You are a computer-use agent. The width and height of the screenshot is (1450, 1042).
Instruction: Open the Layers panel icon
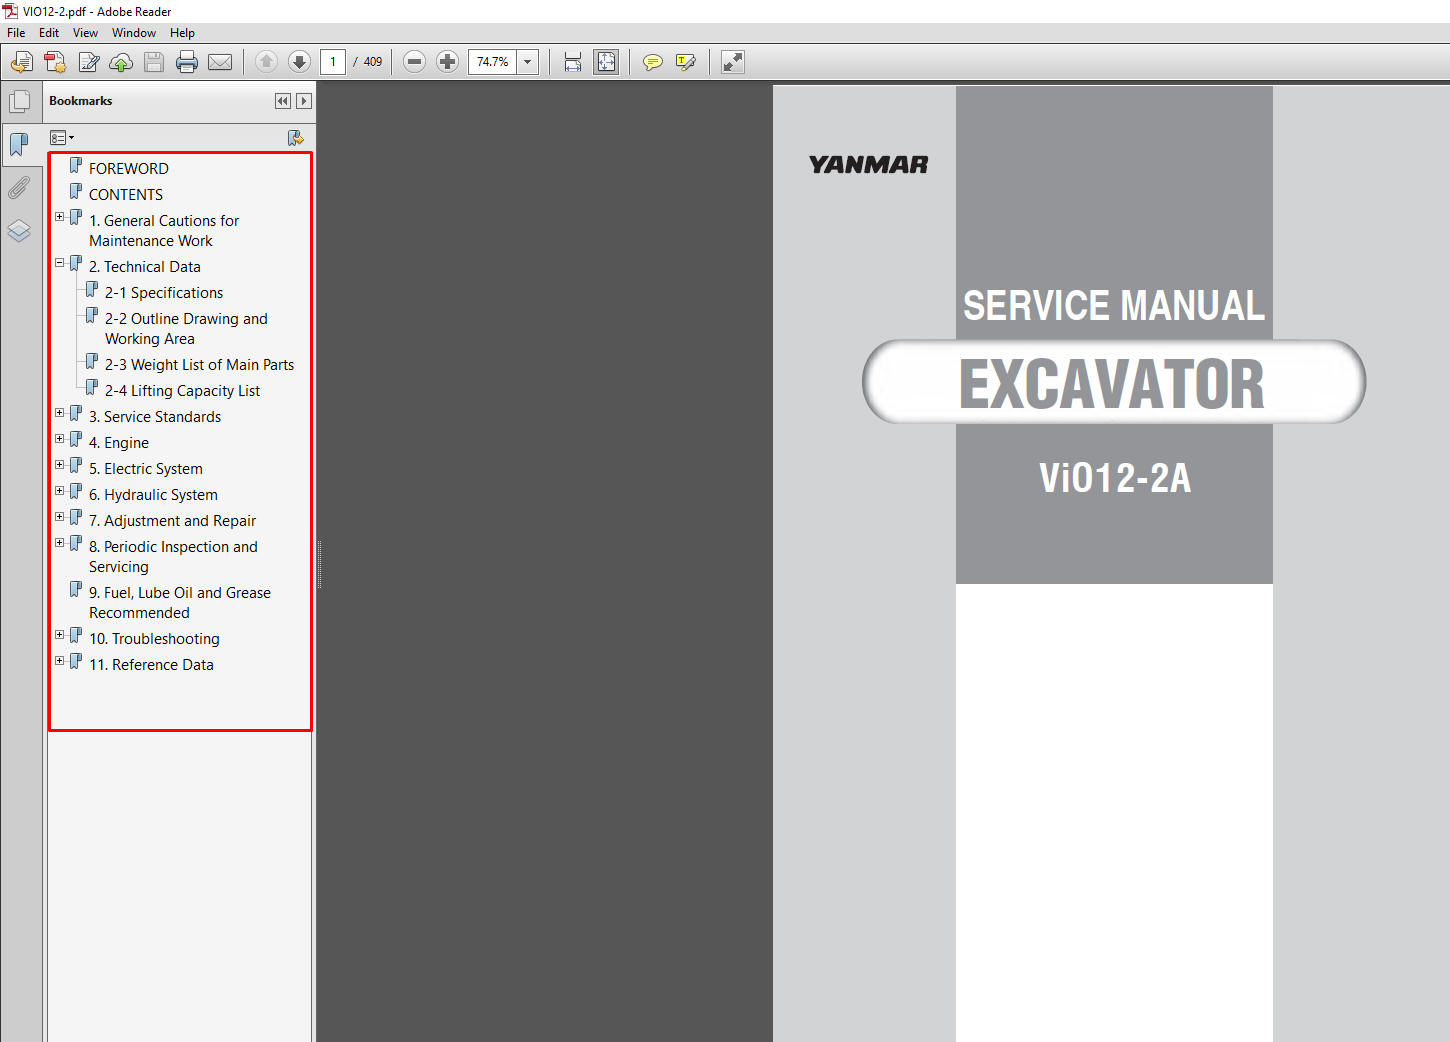[x=19, y=231]
